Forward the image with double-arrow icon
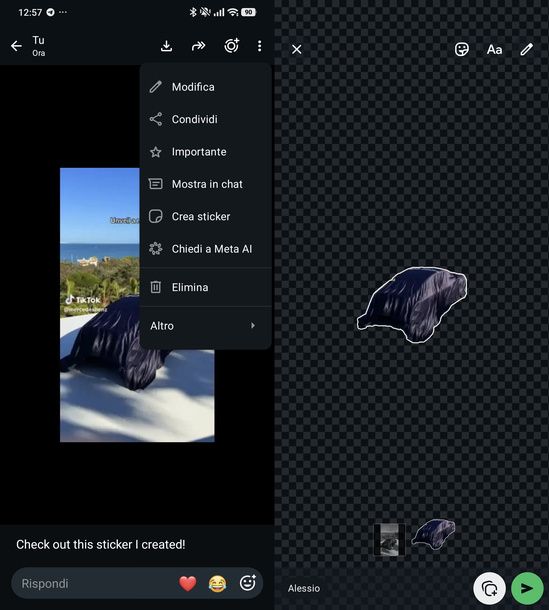This screenshot has height=610, width=549. point(198,46)
